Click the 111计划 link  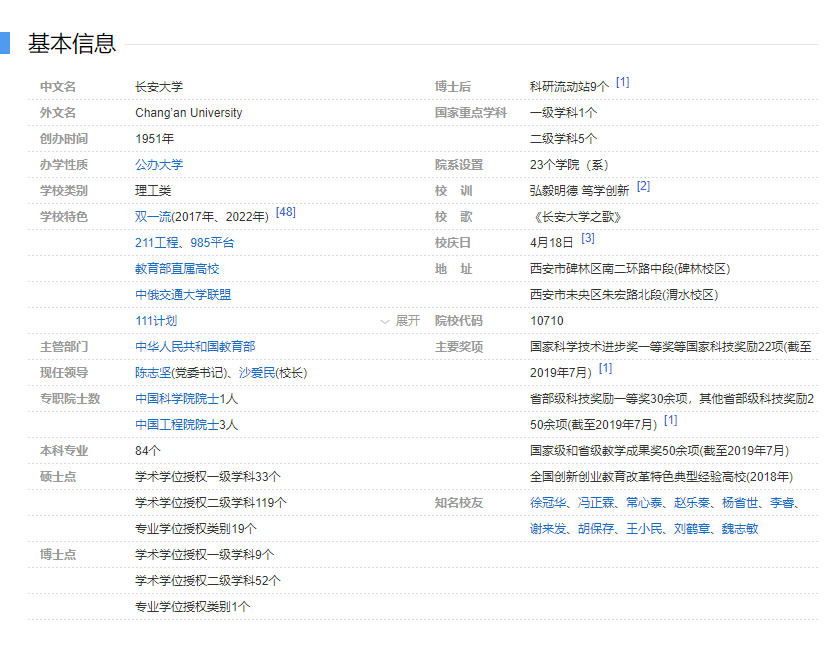point(156,321)
